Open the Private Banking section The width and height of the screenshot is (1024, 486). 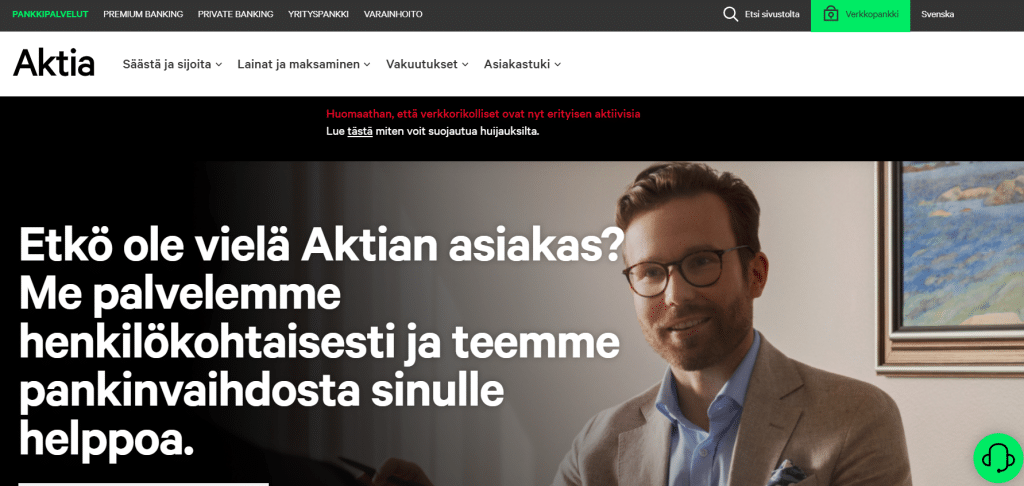pos(236,14)
